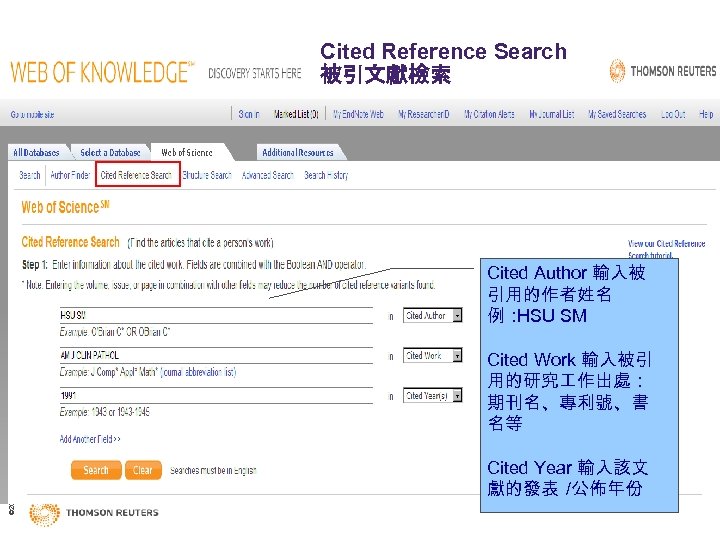The image size is (720, 540).
Task: Click the orange Search button
Action: pos(96,470)
